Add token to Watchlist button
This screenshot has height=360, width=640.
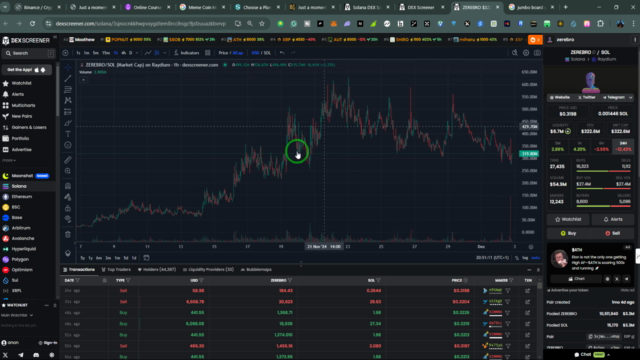coord(568,219)
